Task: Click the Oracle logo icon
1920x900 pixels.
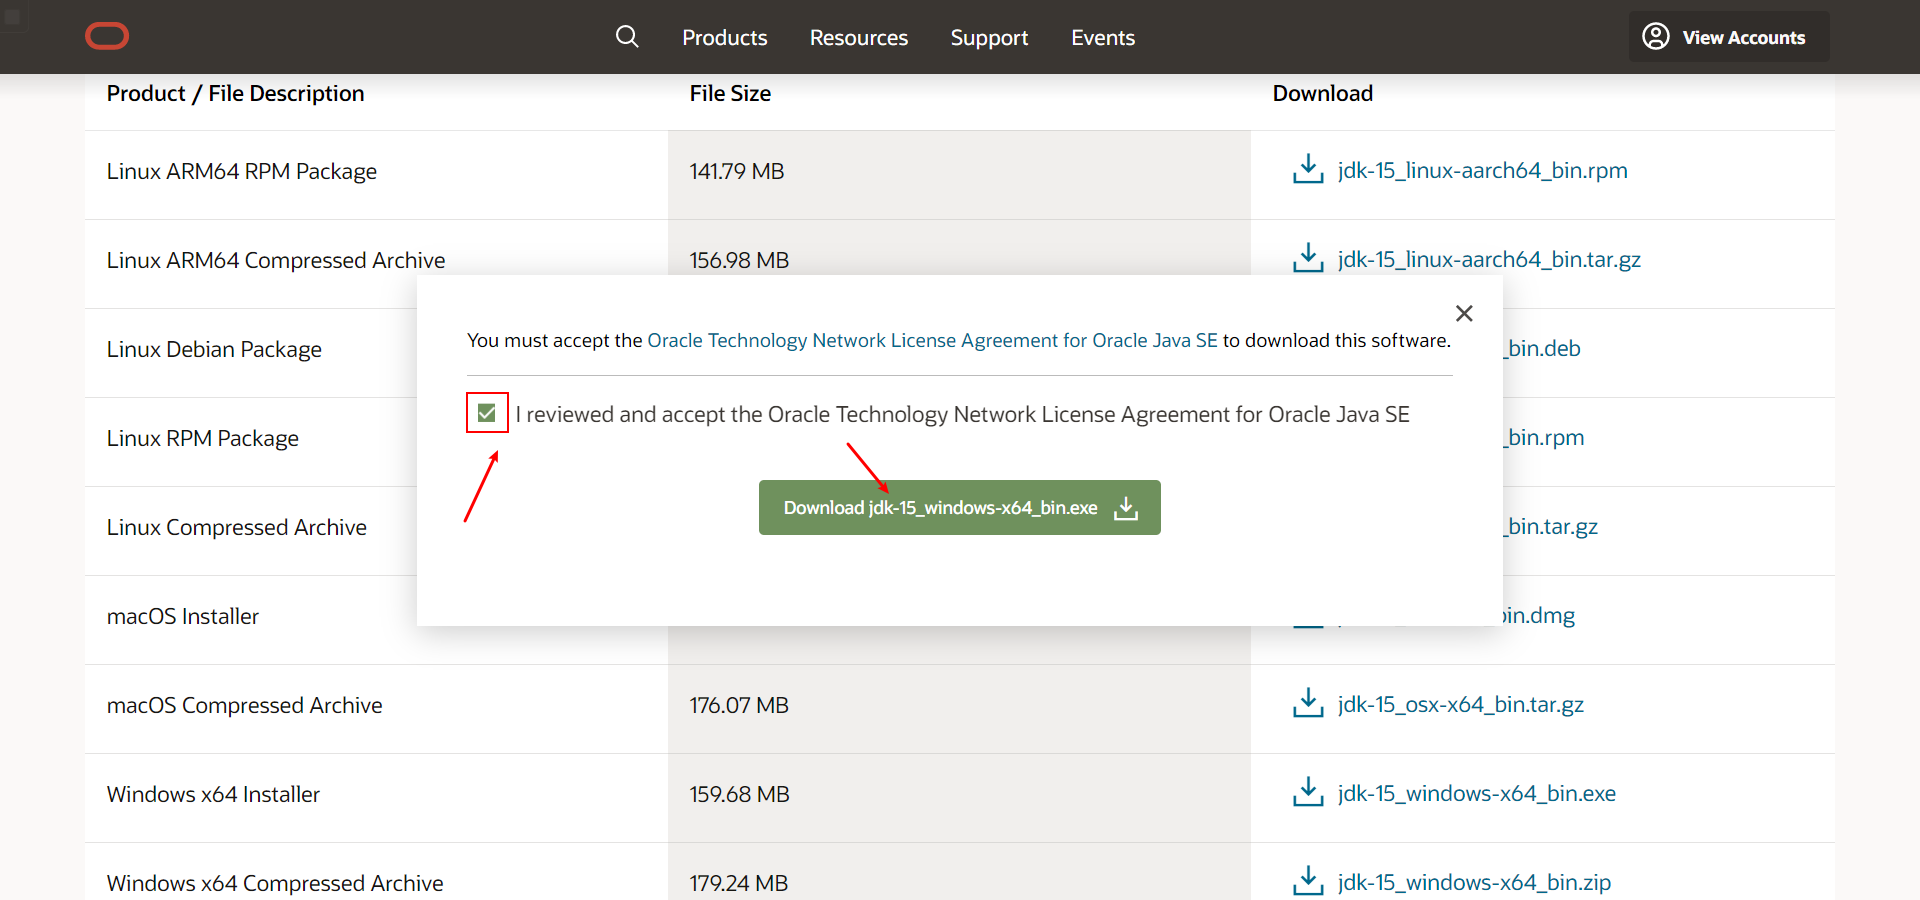Action: coord(107,37)
